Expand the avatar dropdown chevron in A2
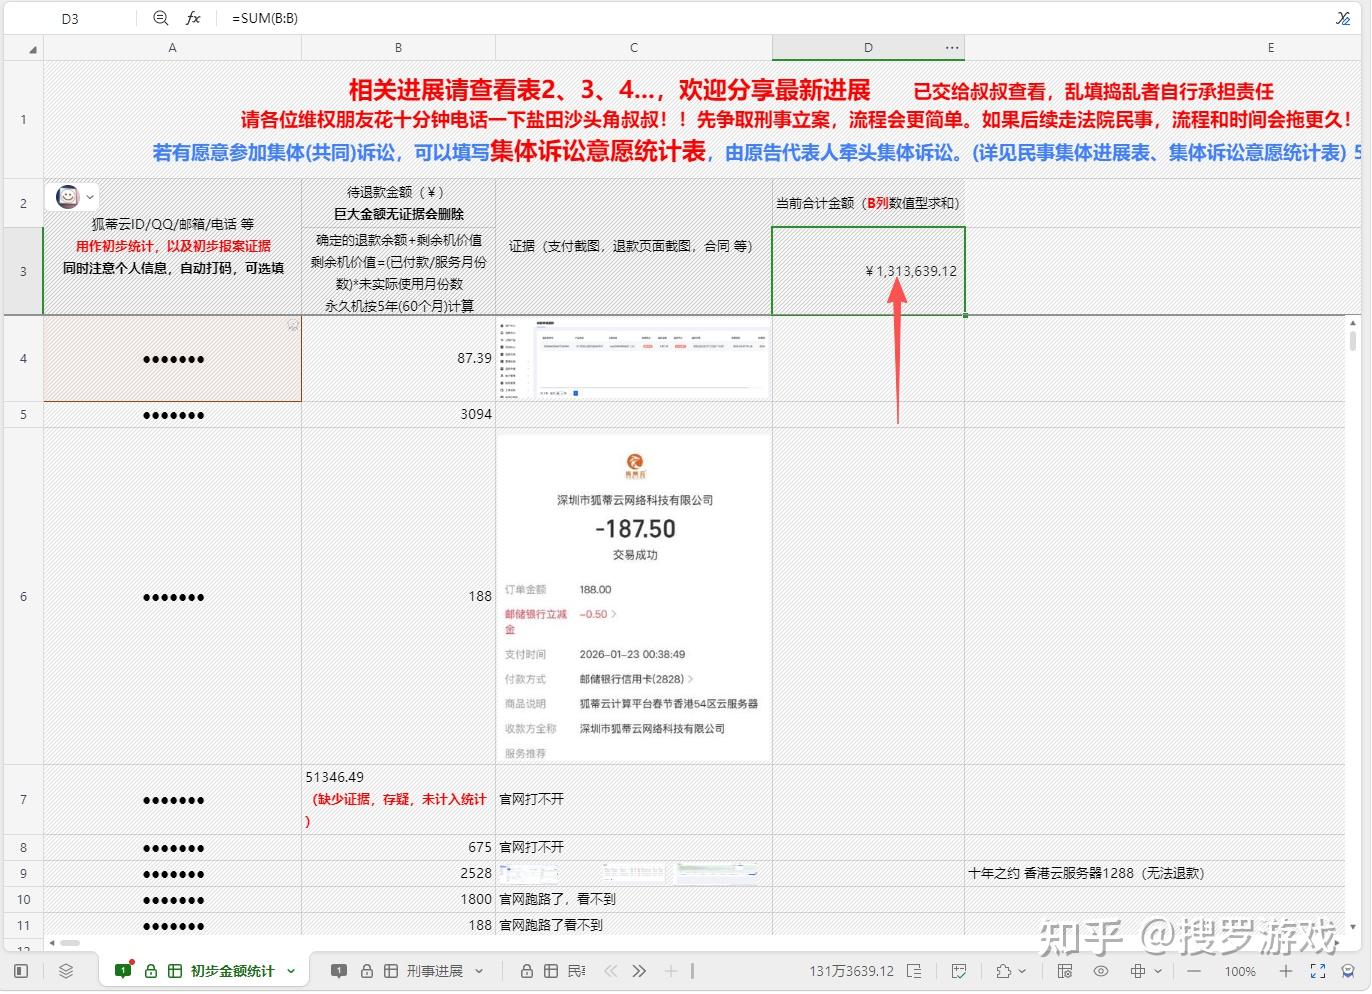Screen dimensions: 1372x994 90,197
